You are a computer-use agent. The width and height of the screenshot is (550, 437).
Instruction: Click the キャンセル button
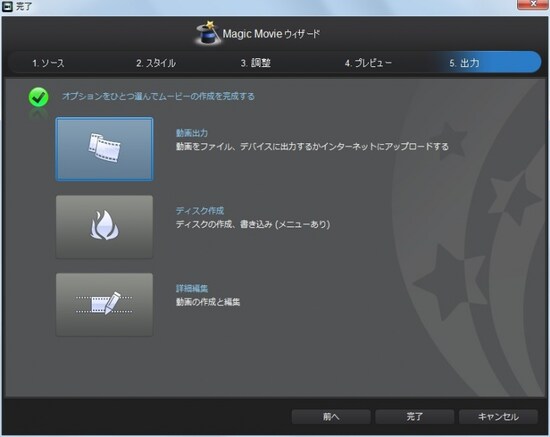coord(498,417)
